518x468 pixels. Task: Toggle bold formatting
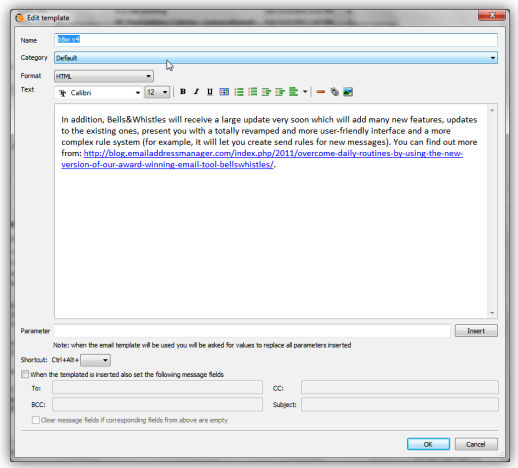point(183,92)
